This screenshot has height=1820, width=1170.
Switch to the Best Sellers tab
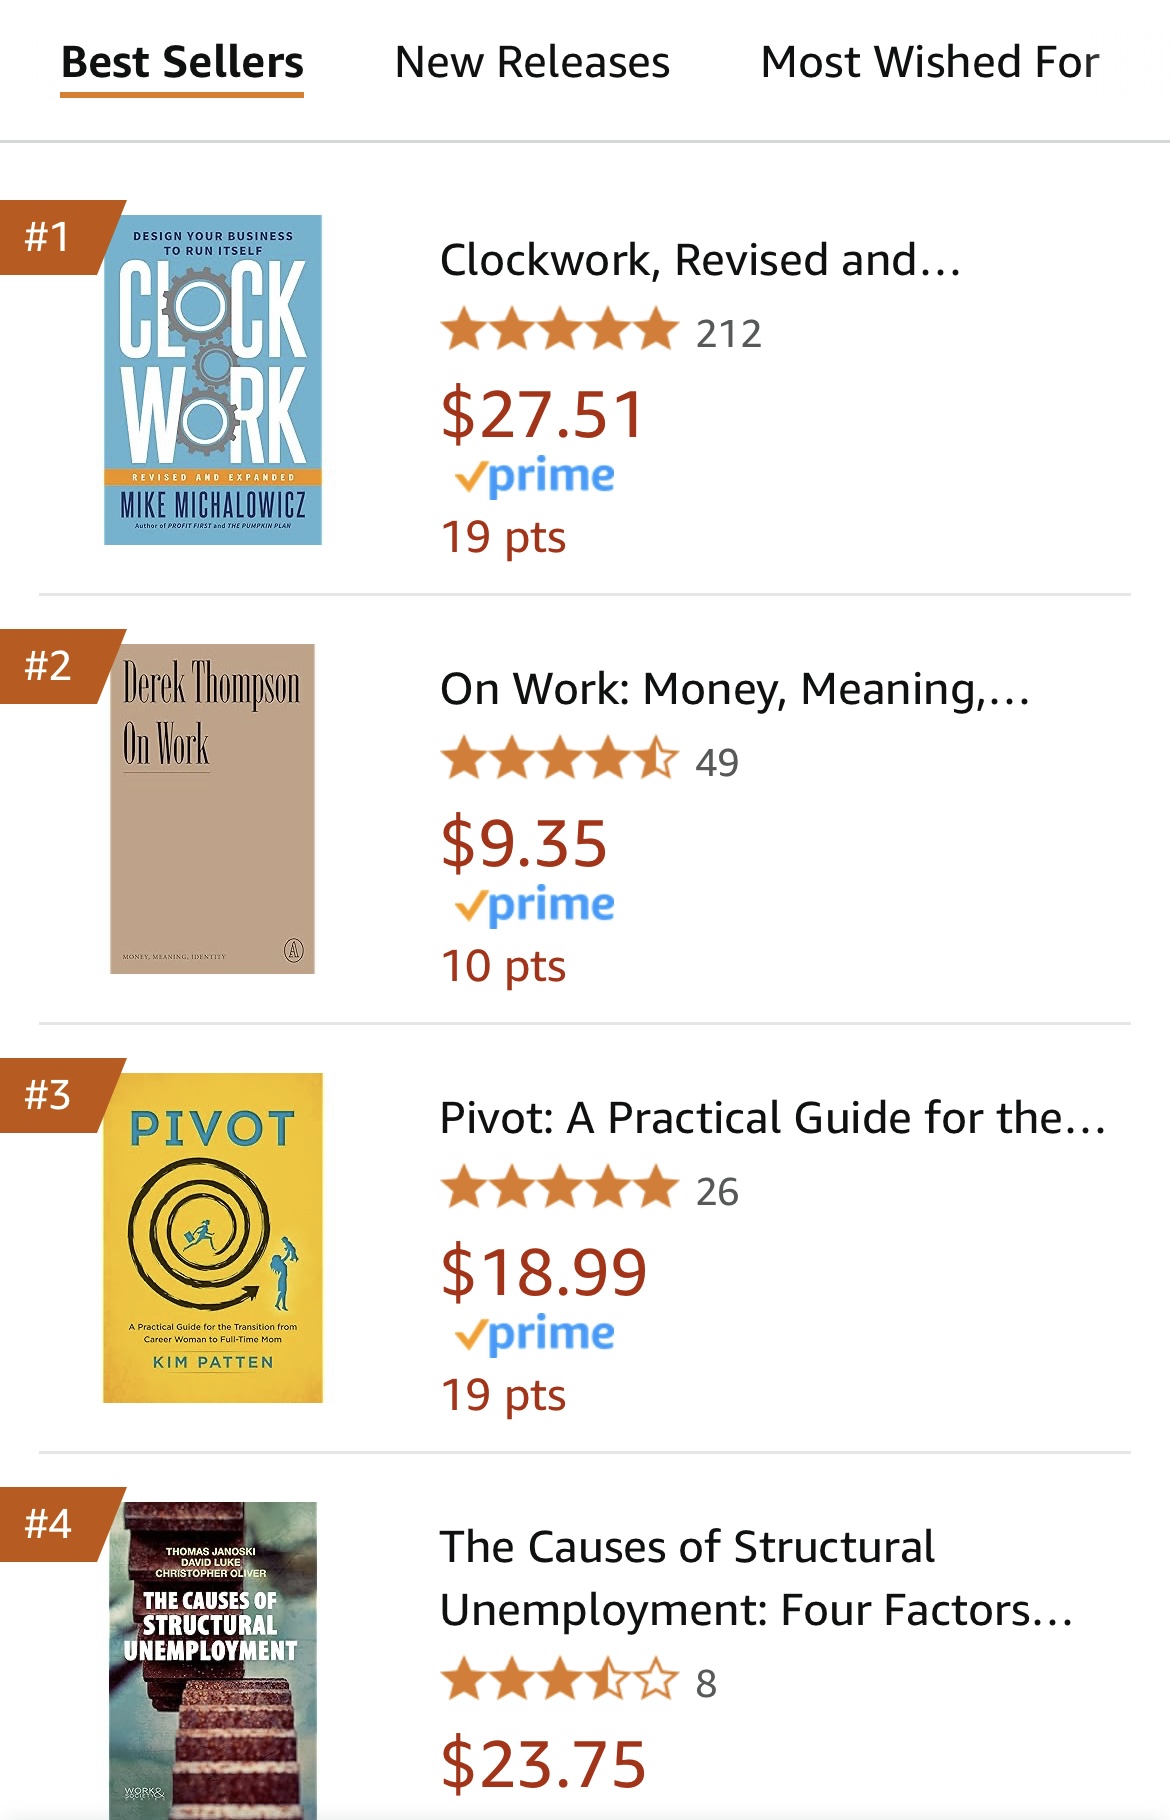[182, 62]
